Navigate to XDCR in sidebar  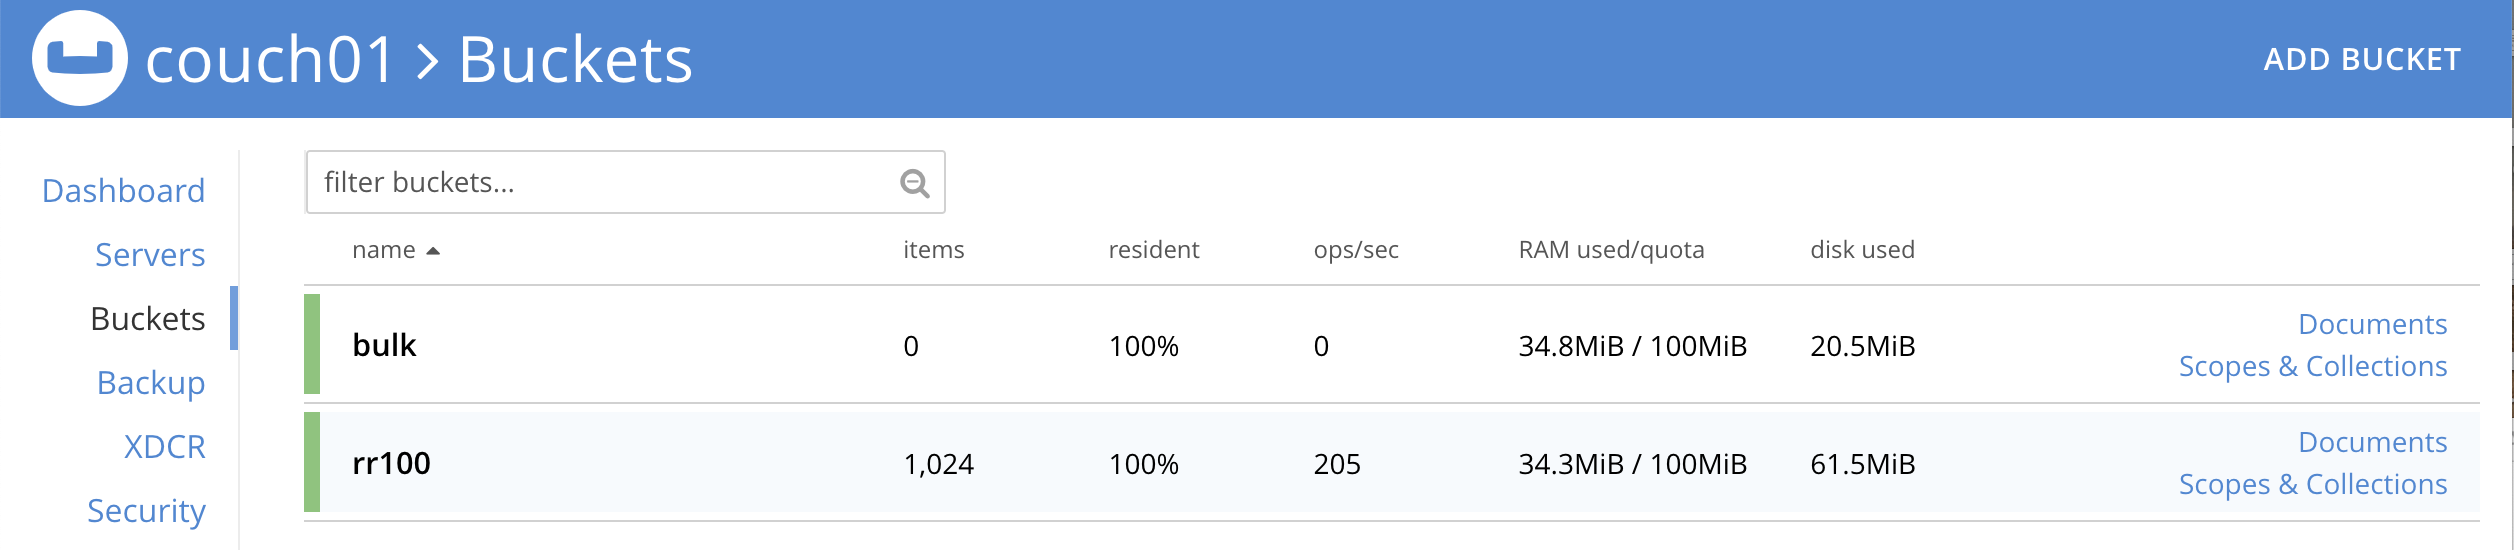(164, 447)
